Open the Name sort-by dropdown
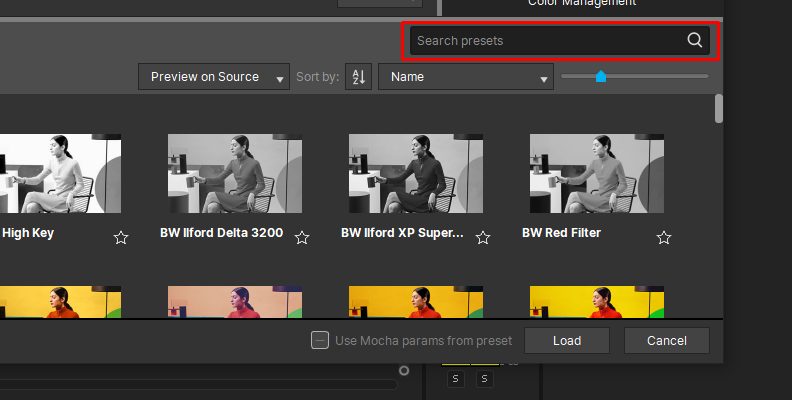The height and width of the screenshot is (400, 792). (x=466, y=77)
